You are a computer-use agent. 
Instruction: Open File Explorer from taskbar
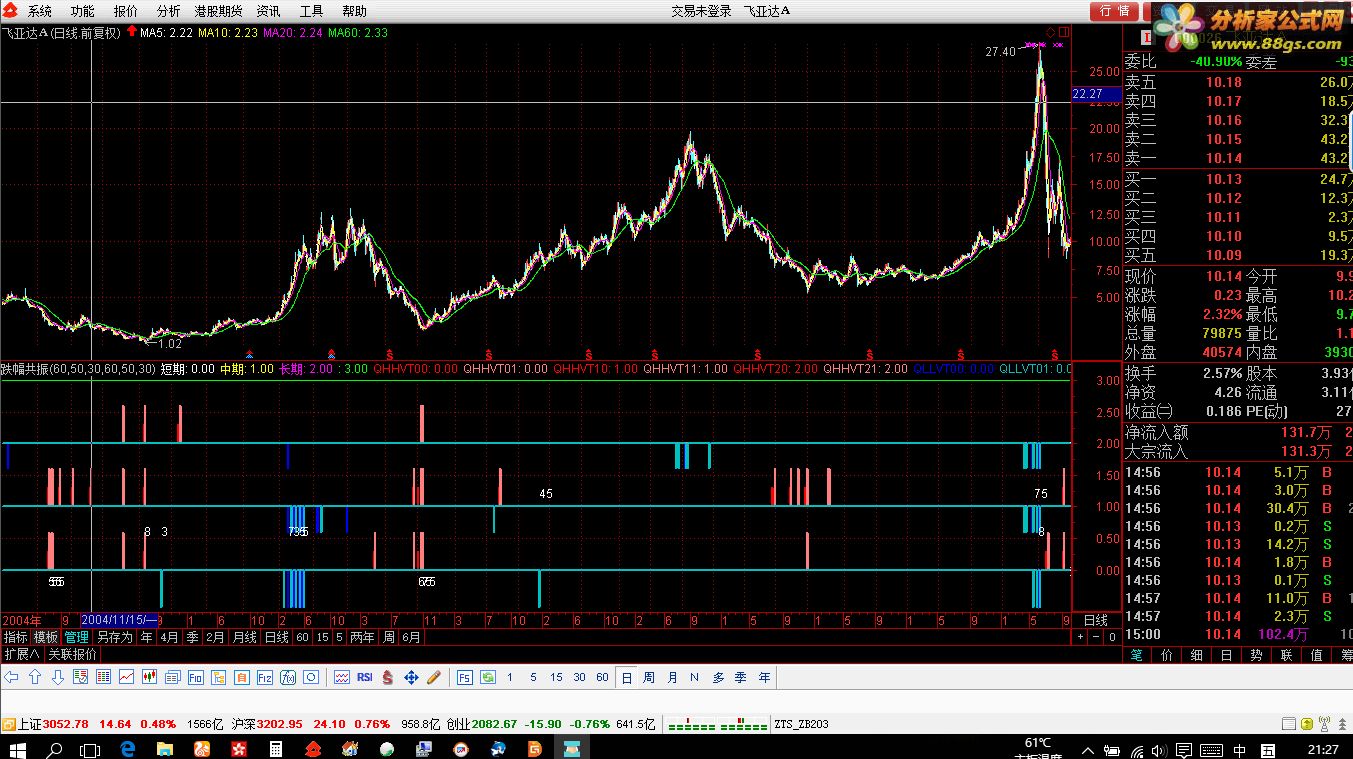(165, 748)
